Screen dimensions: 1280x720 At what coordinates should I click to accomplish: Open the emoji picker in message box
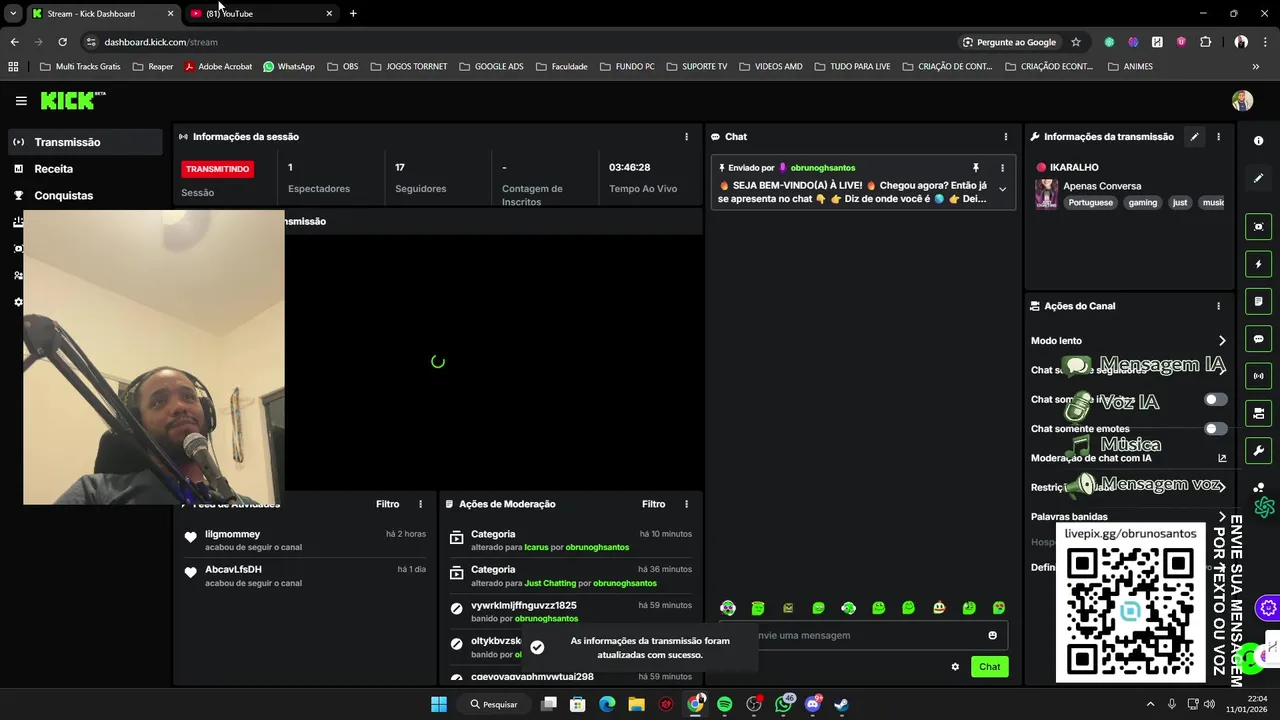click(992, 635)
